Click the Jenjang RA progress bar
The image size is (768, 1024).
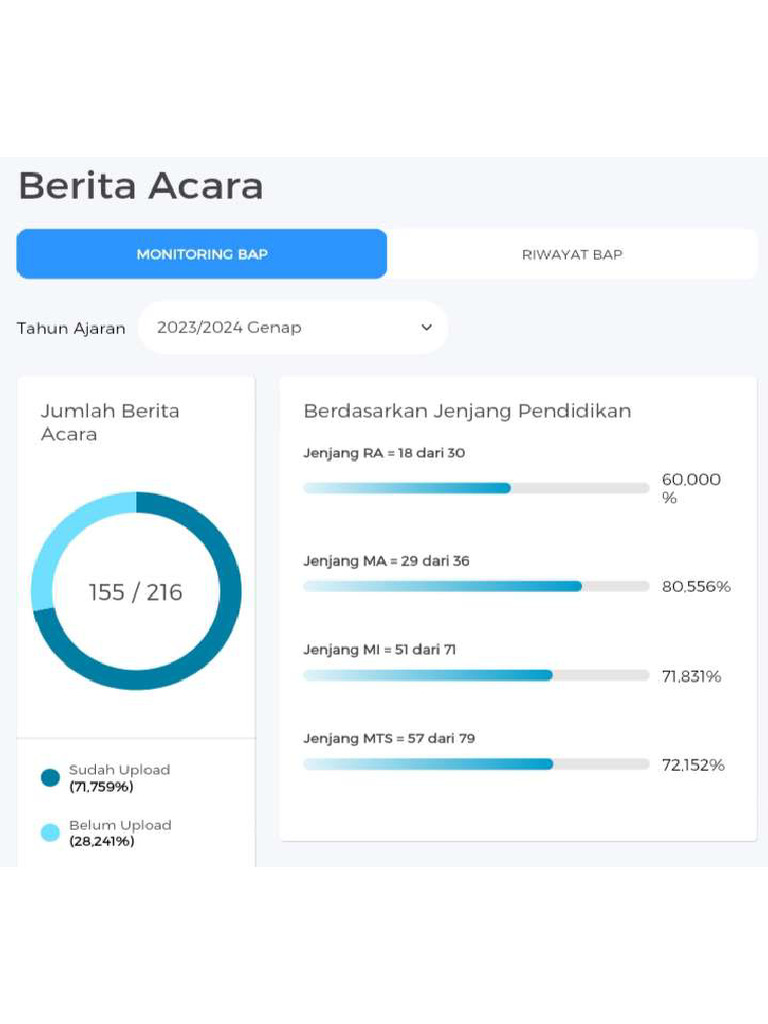click(476, 488)
